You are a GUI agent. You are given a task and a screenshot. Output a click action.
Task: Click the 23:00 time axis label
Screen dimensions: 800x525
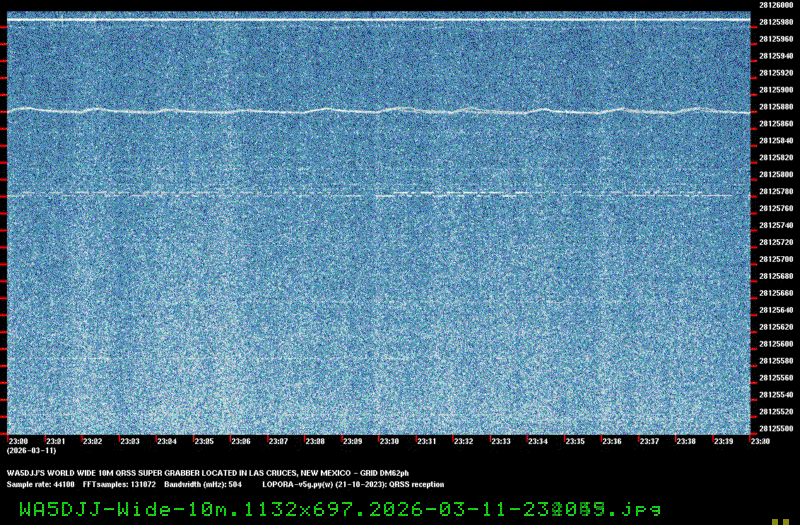(x=18, y=441)
